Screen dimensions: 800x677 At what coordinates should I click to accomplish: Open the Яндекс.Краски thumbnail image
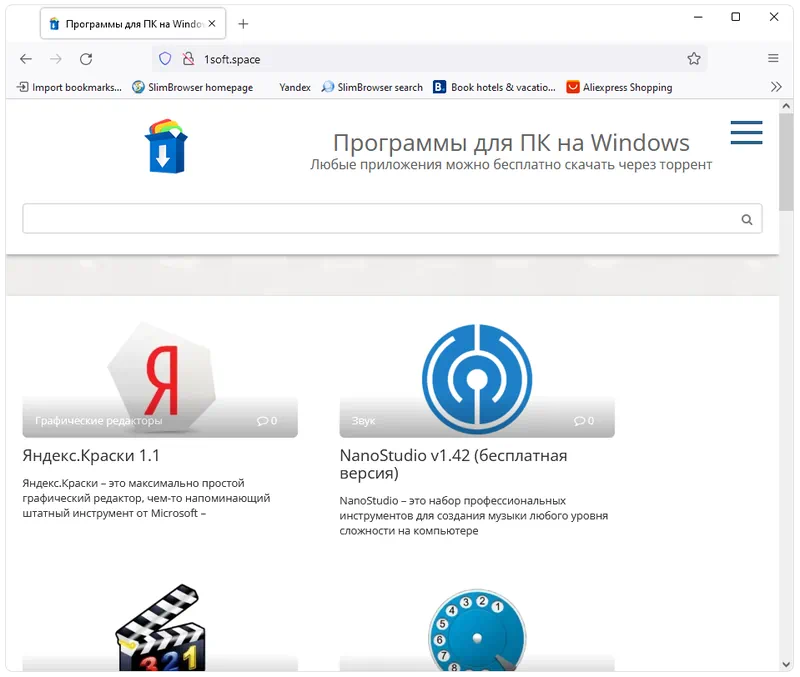click(160, 380)
